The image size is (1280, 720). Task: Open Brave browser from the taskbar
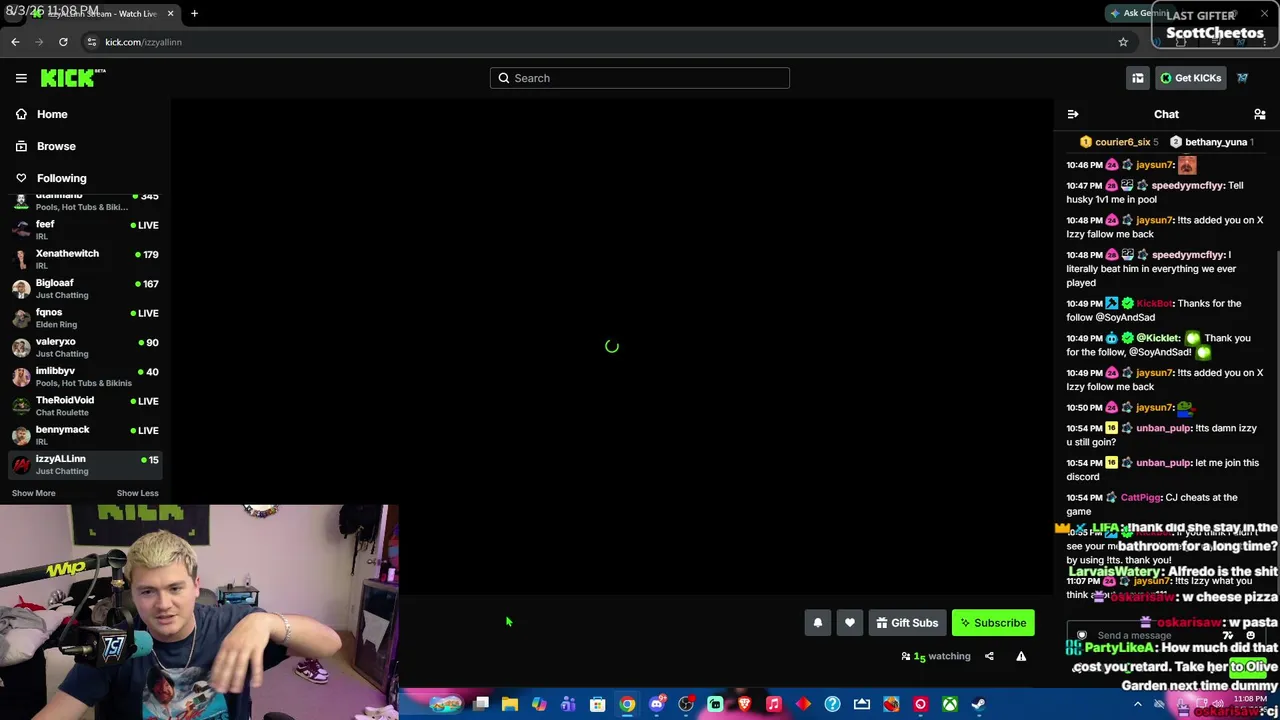[744, 704]
